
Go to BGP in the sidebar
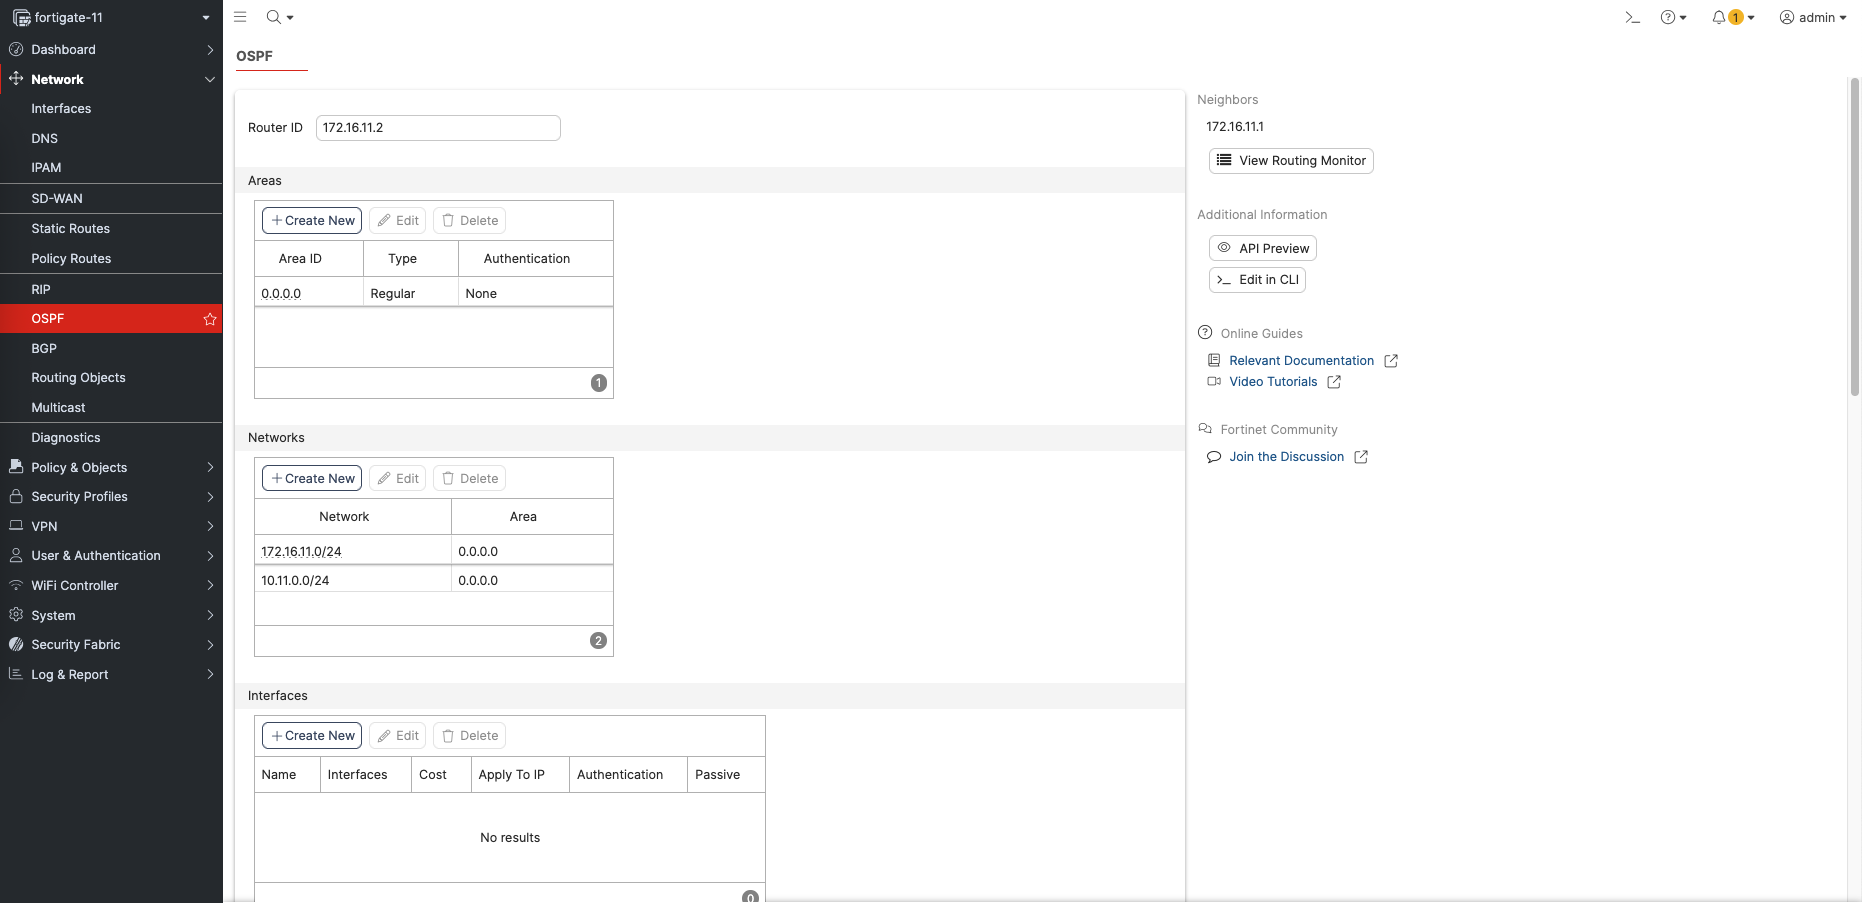click(x=44, y=348)
